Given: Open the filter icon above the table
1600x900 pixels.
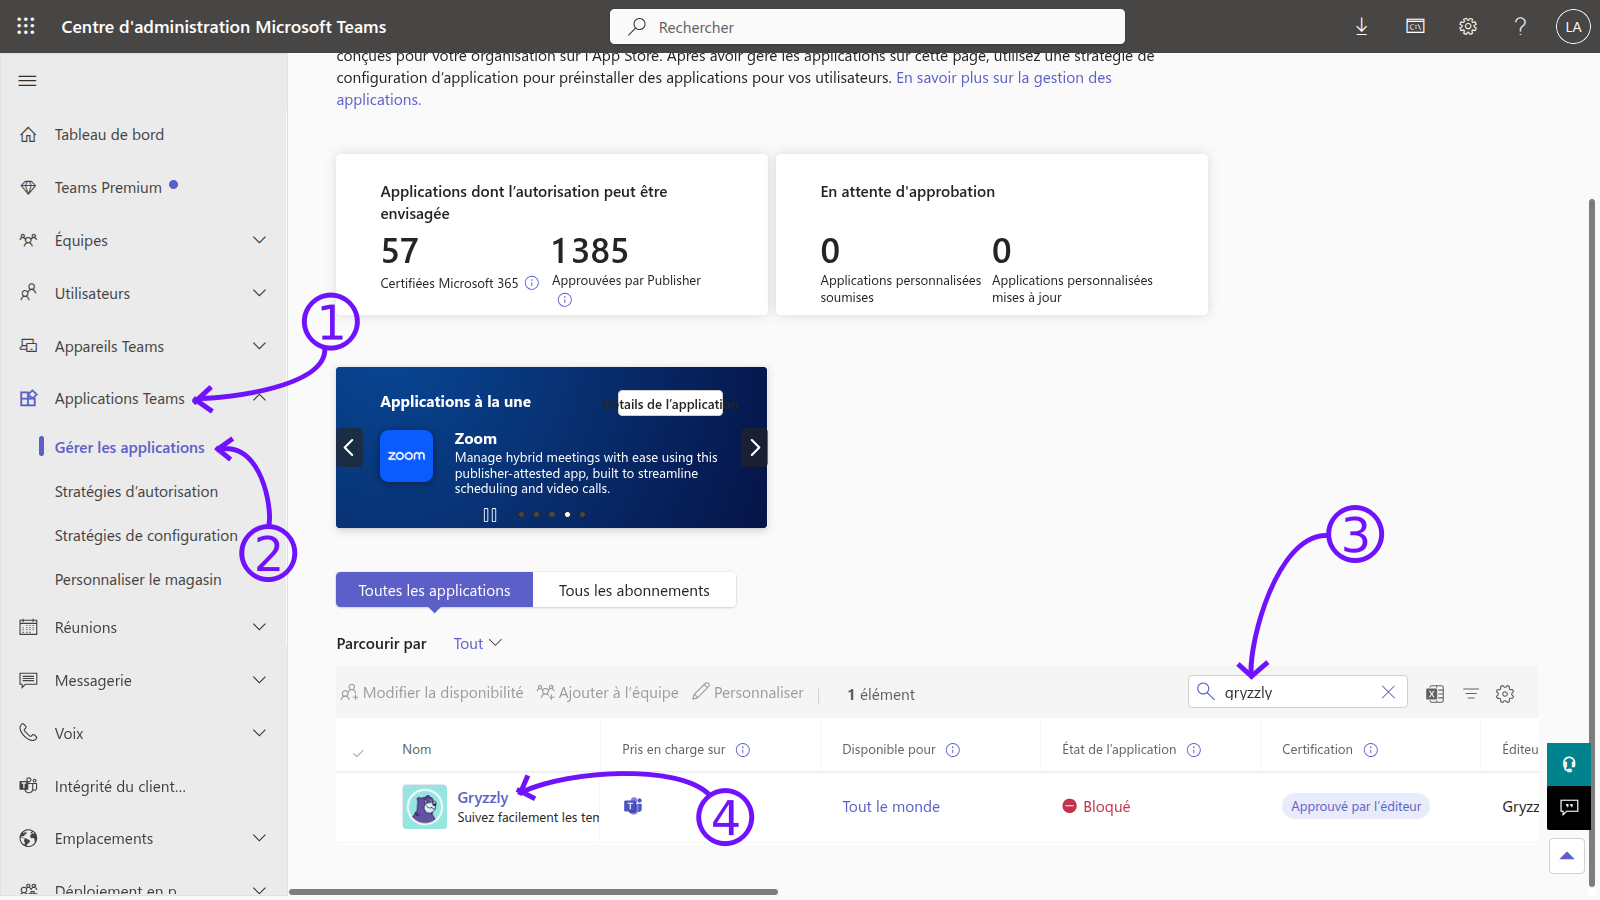Looking at the screenshot, I should click(x=1471, y=694).
